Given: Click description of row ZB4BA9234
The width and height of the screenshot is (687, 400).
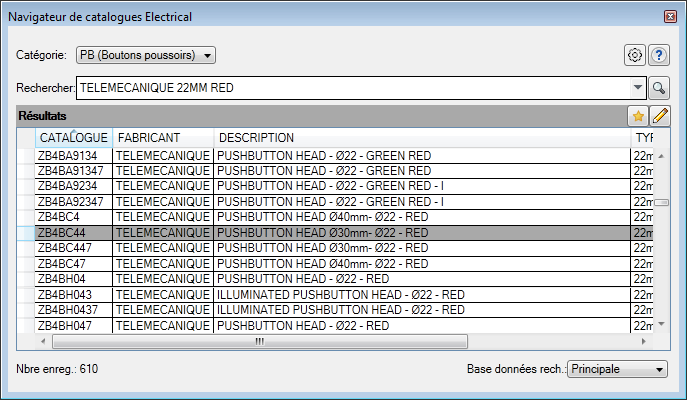Looking at the screenshot, I should tap(422, 186).
